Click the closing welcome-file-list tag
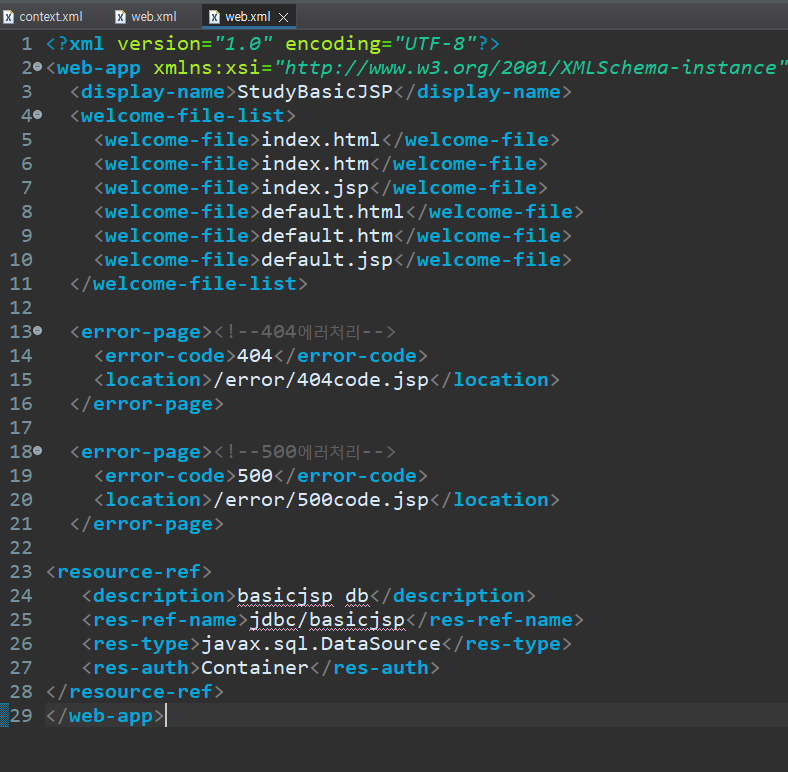The height and width of the screenshot is (772, 788). pyautogui.click(x=188, y=284)
